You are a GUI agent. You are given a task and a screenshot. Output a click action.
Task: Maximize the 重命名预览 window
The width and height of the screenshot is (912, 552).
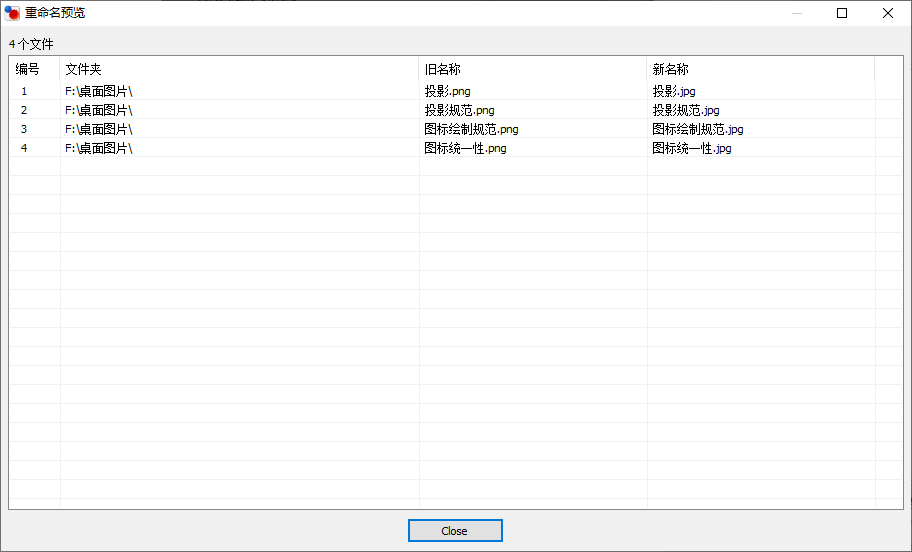842,13
